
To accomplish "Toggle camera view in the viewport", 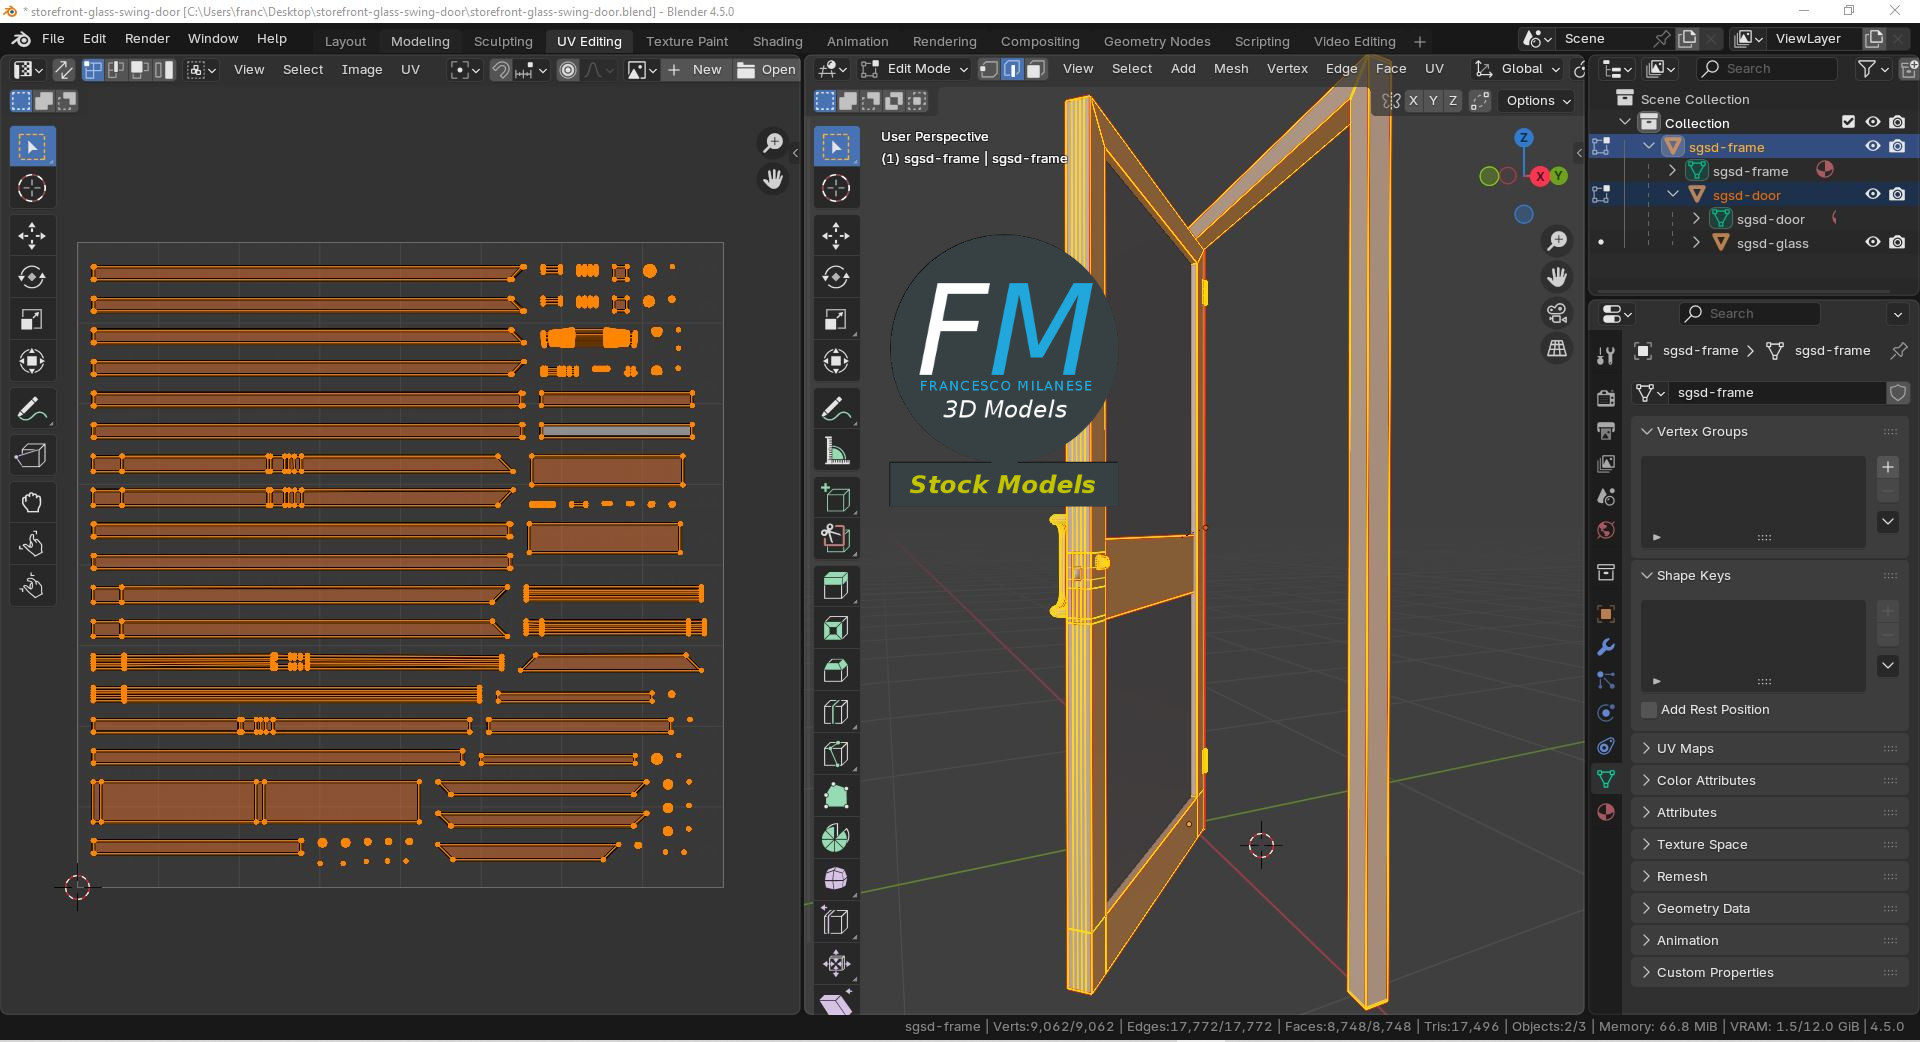I will [1557, 313].
